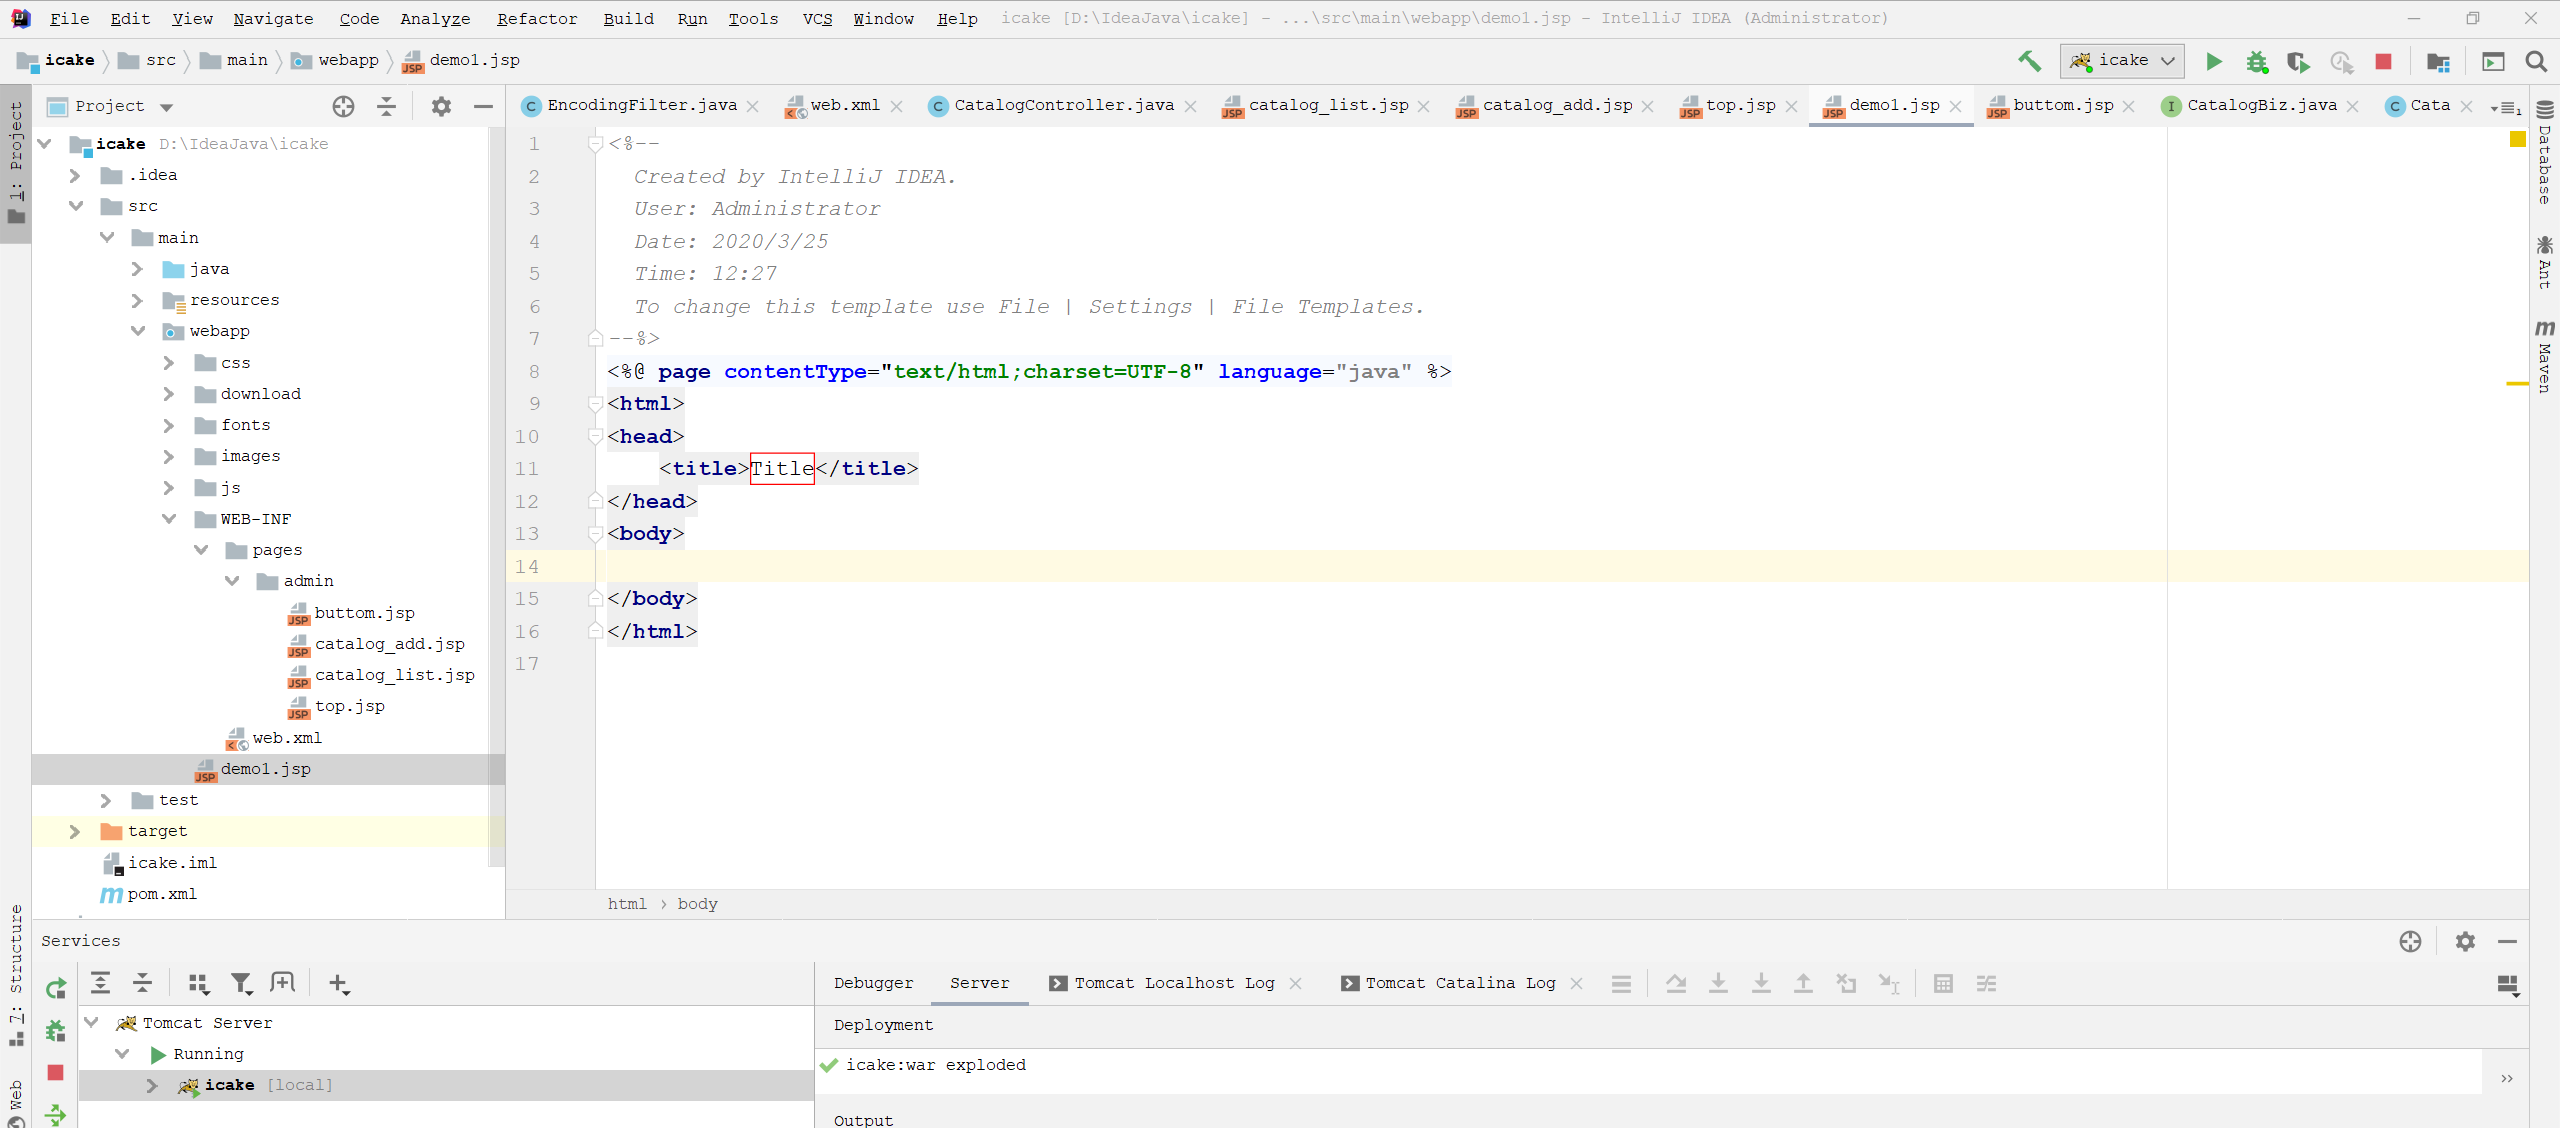Close the Tomcat Localhost Log tab
The image size is (2560, 1128).
pyautogui.click(x=1295, y=984)
